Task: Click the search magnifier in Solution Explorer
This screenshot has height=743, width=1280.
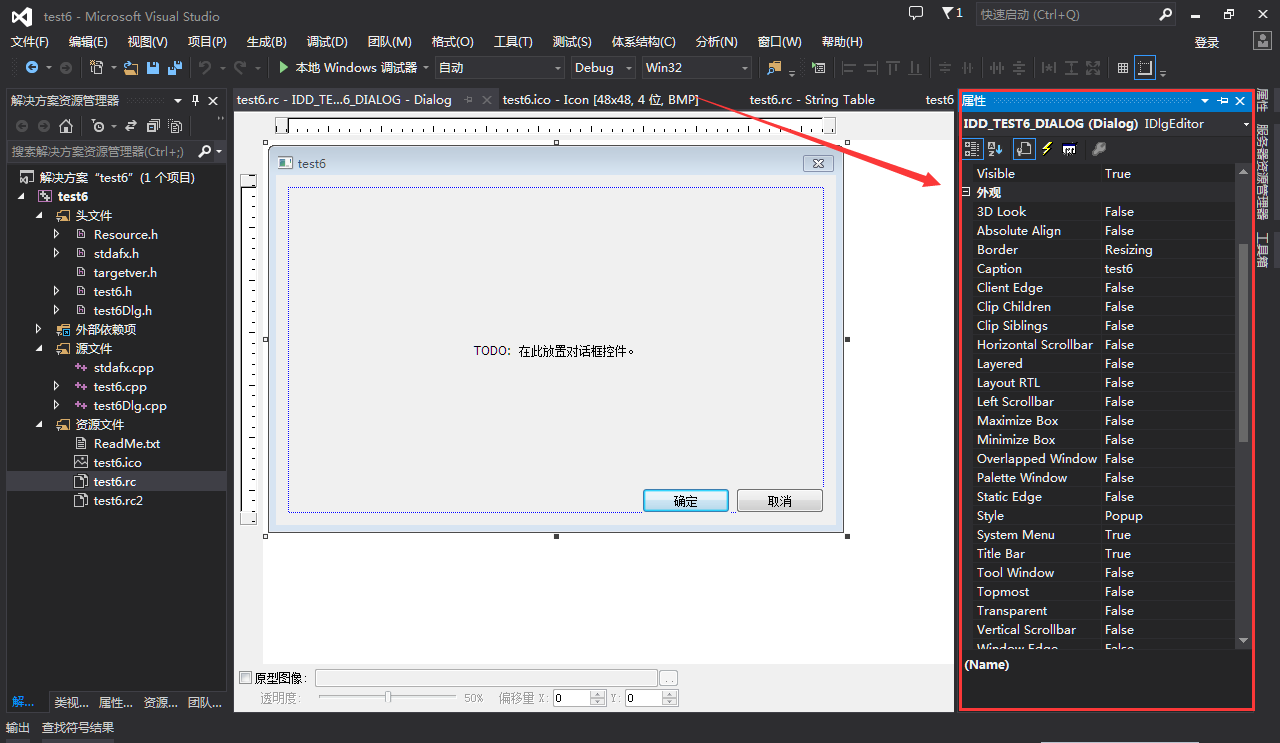Action: (205, 152)
